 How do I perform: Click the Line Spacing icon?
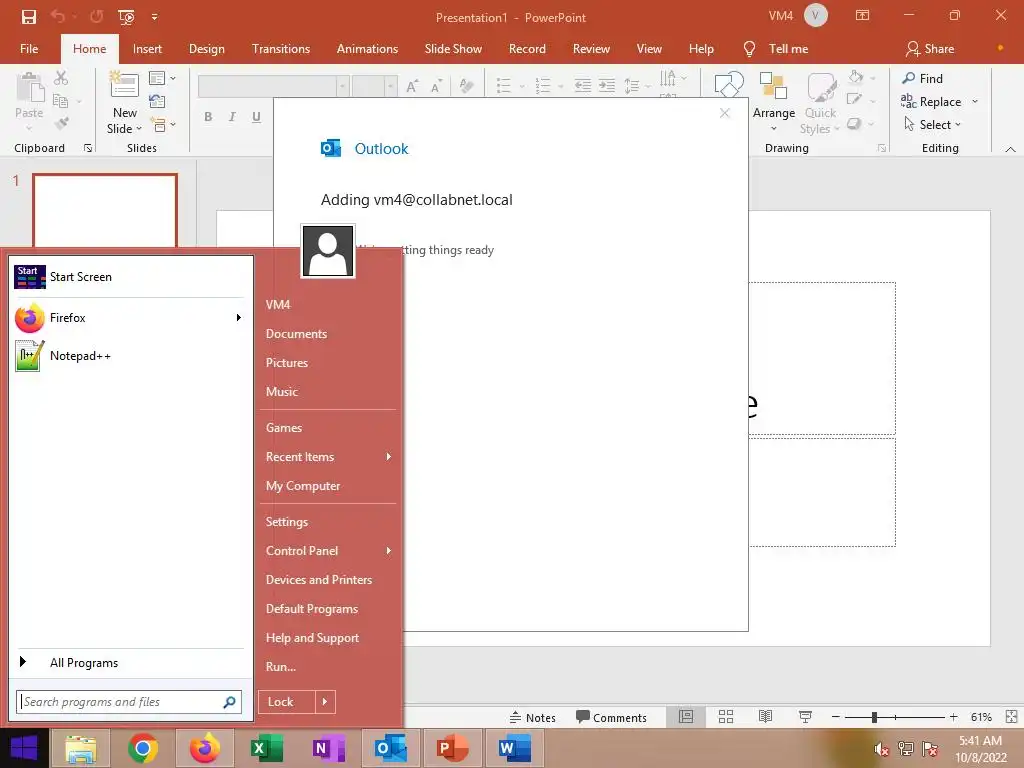pyautogui.click(x=632, y=86)
